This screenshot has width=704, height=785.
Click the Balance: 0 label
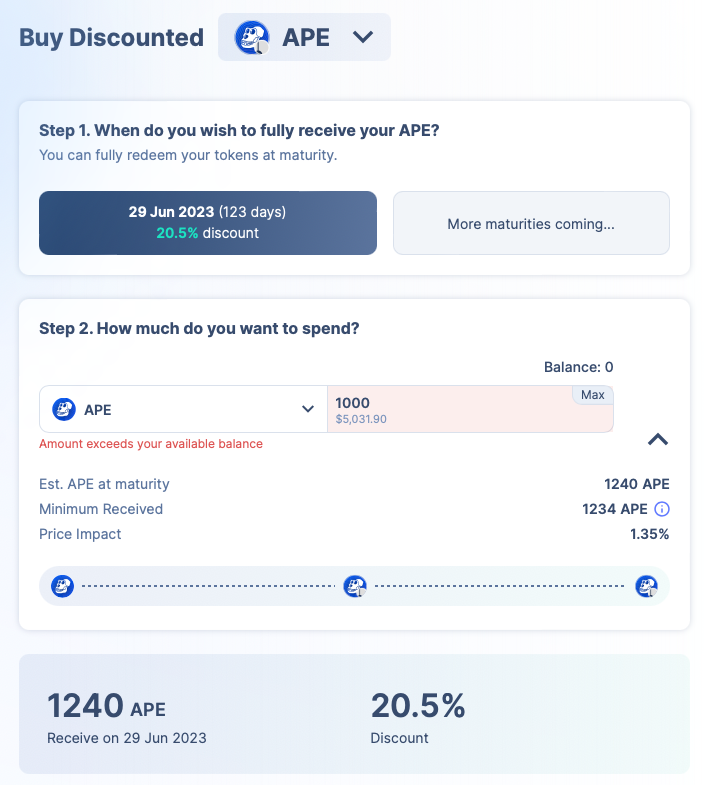(578, 367)
